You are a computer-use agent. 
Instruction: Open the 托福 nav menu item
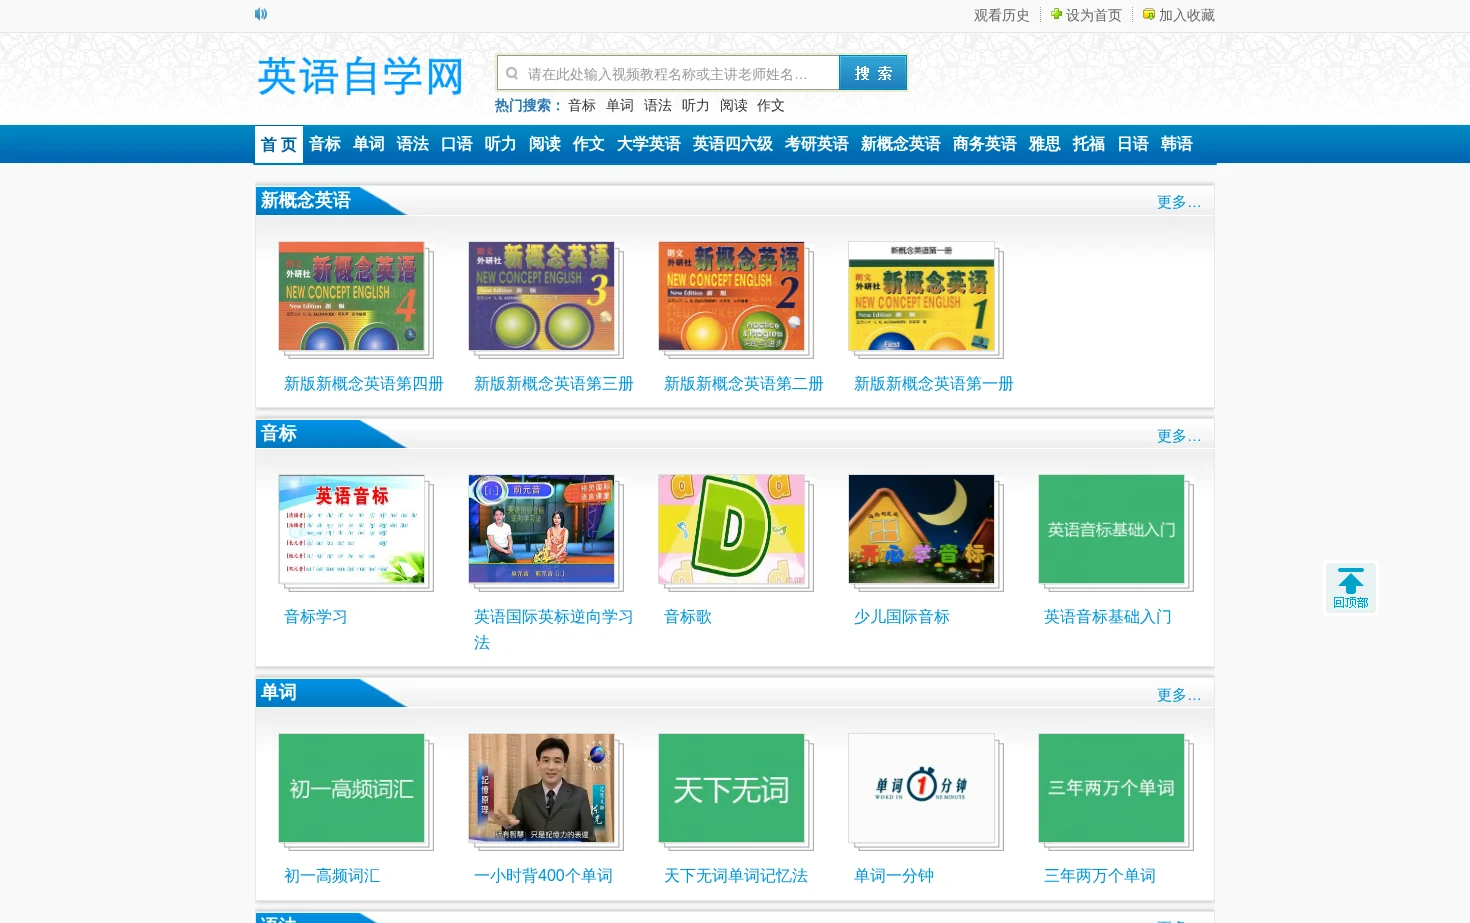click(x=1089, y=144)
